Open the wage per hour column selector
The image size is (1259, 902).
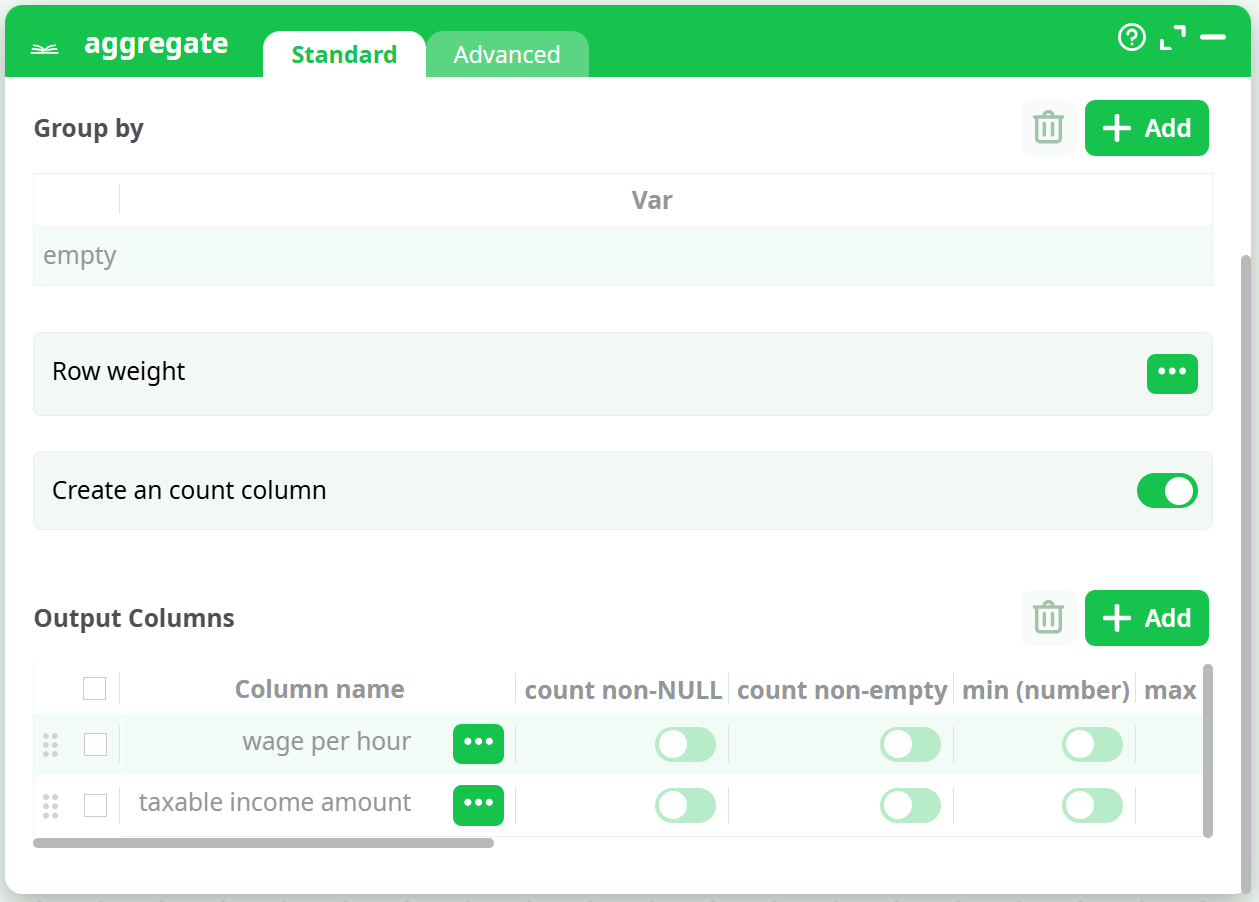478,743
